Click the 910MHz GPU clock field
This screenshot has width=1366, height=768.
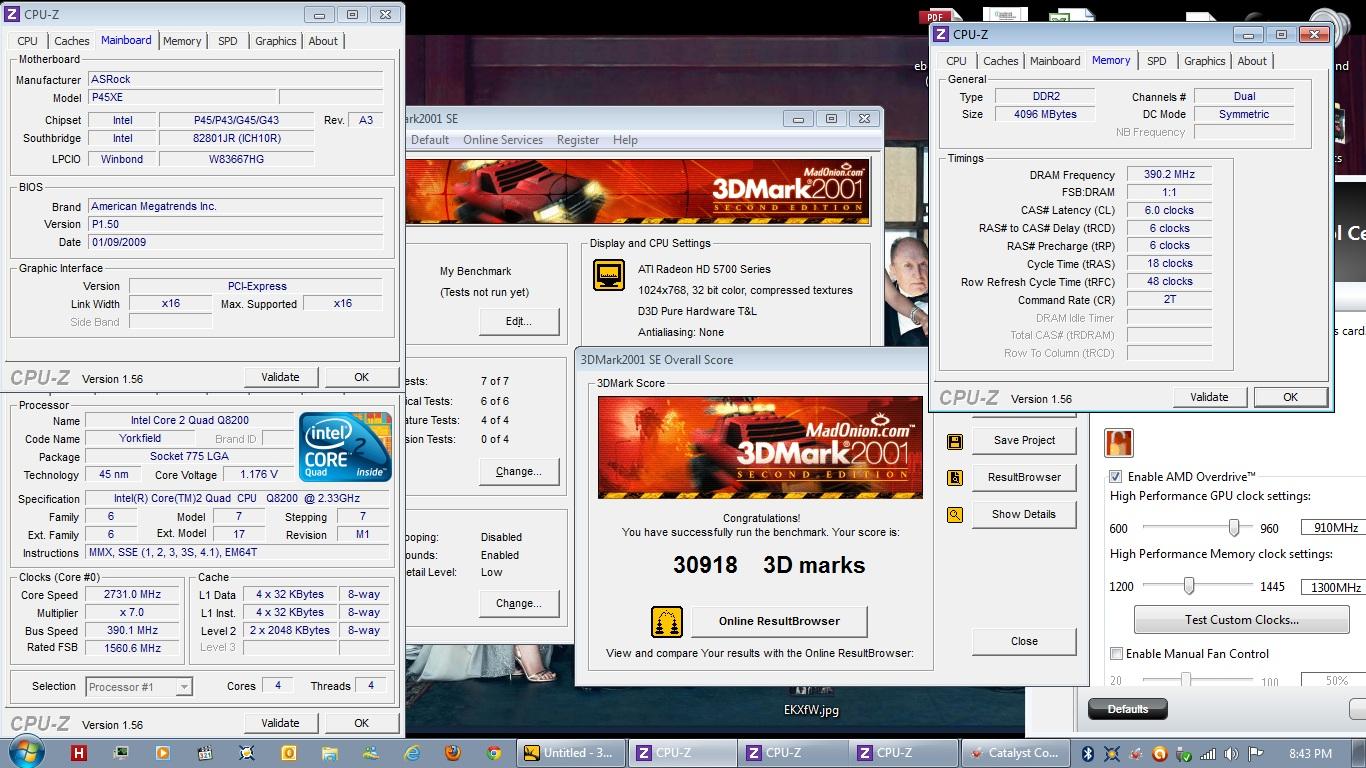click(x=1333, y=528)
